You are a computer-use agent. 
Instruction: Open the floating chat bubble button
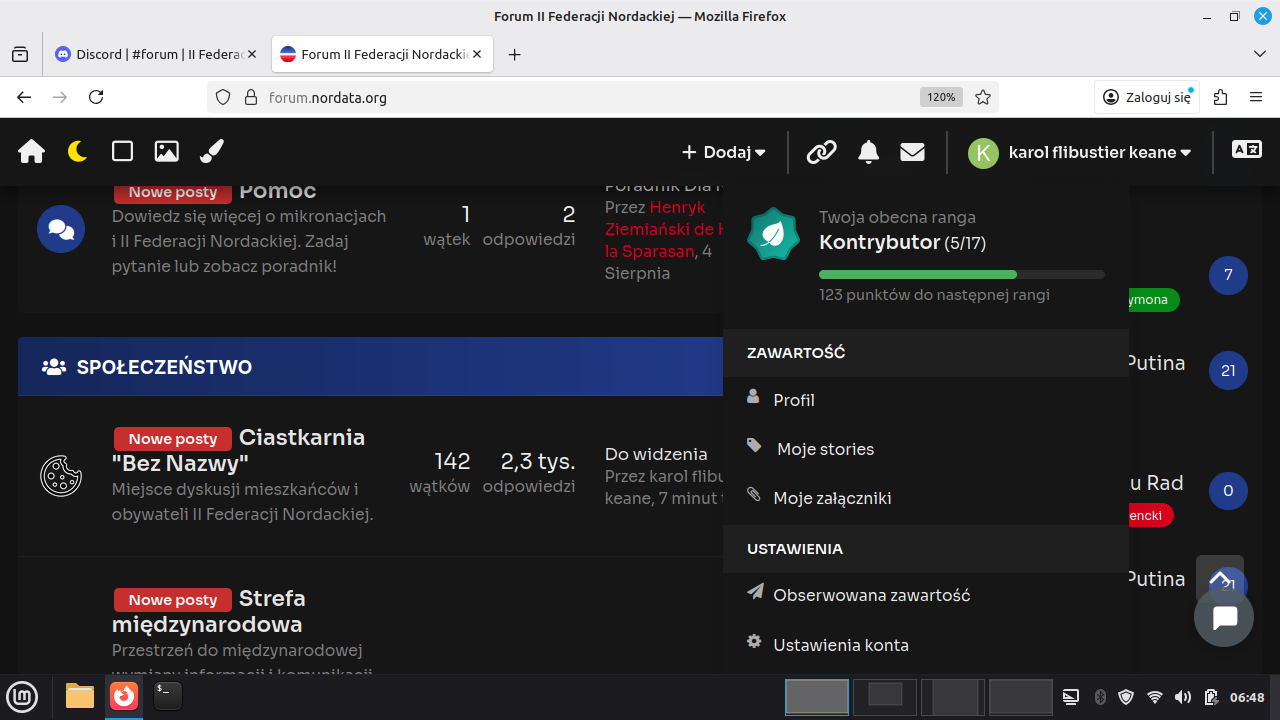coord(1224,617)
